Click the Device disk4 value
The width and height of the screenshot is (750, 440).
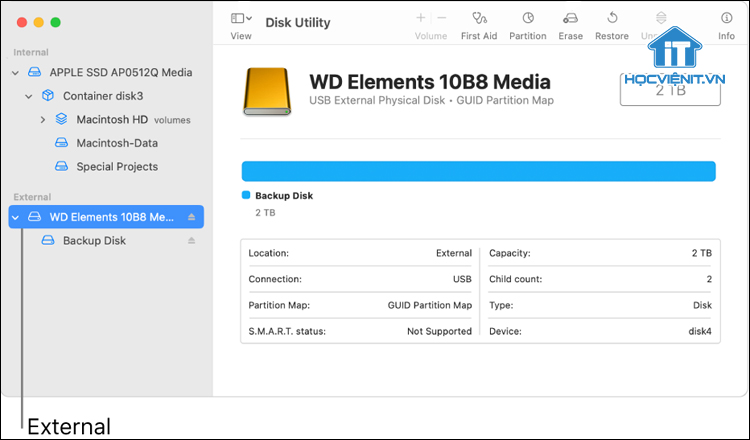[x=700, y=331]
